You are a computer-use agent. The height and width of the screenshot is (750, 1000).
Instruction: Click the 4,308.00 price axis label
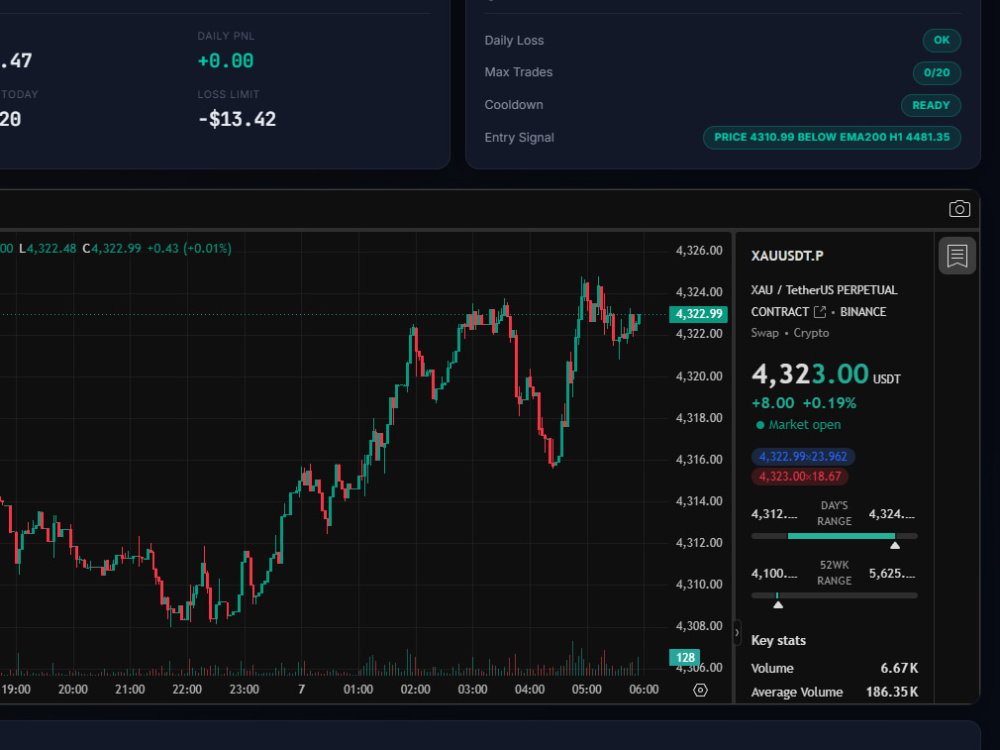click(x=699, y=626)
